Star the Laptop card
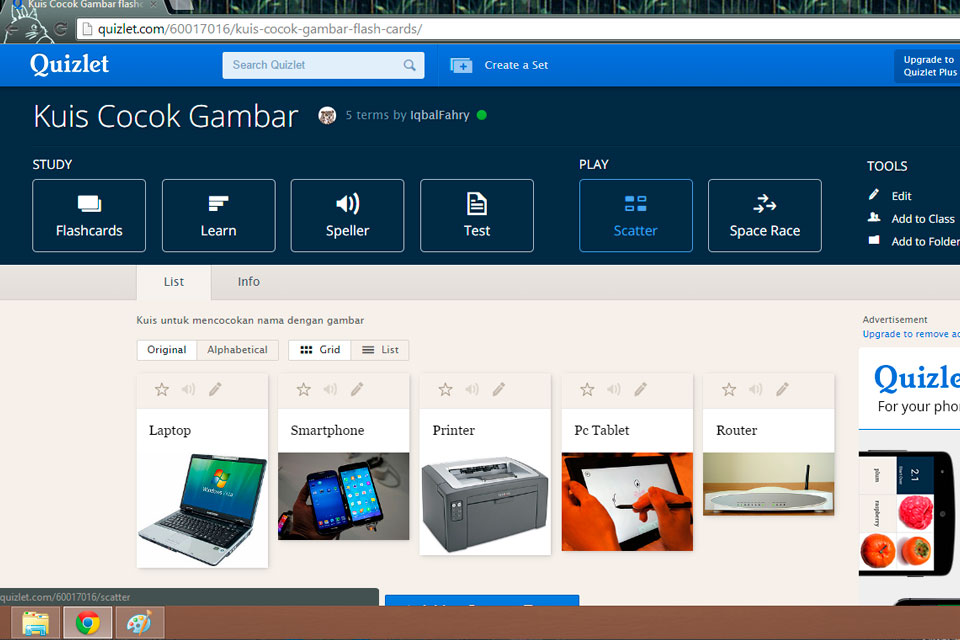 162,390
